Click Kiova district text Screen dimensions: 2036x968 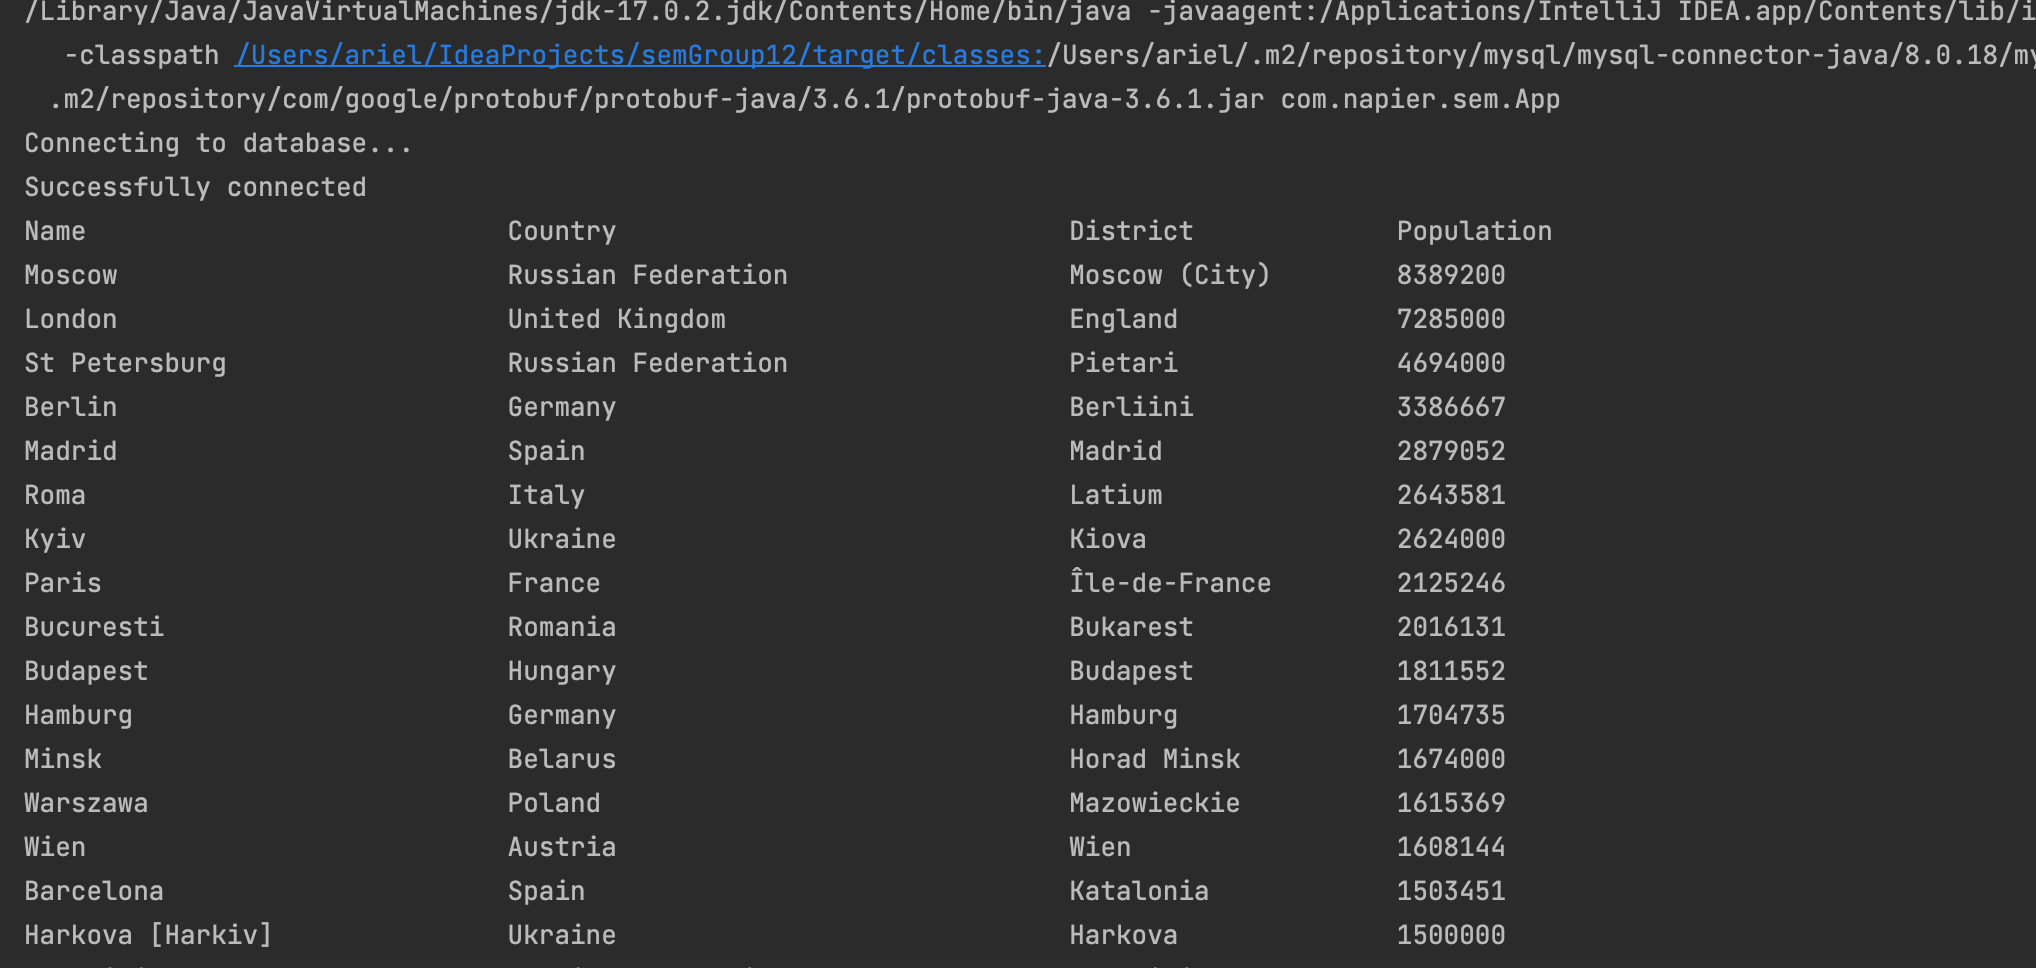click(x=1107, y=539)
